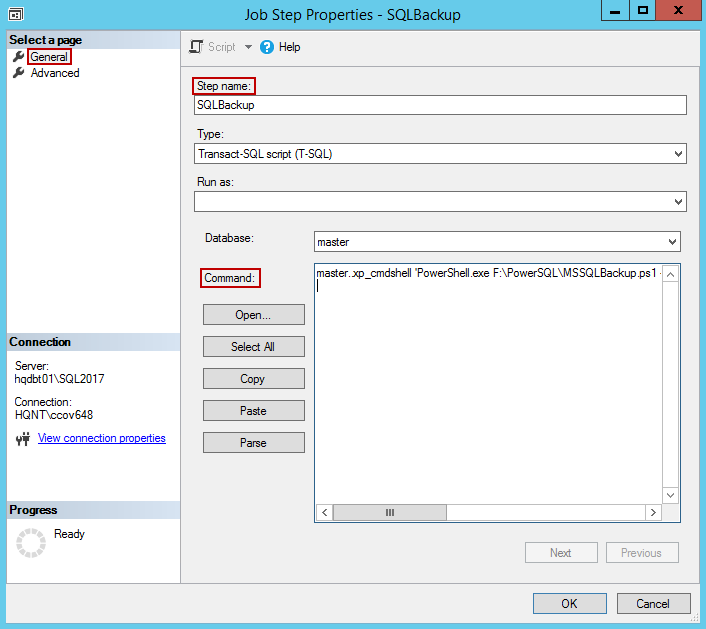Click the horizontal scrollbar left arrow

325,512
